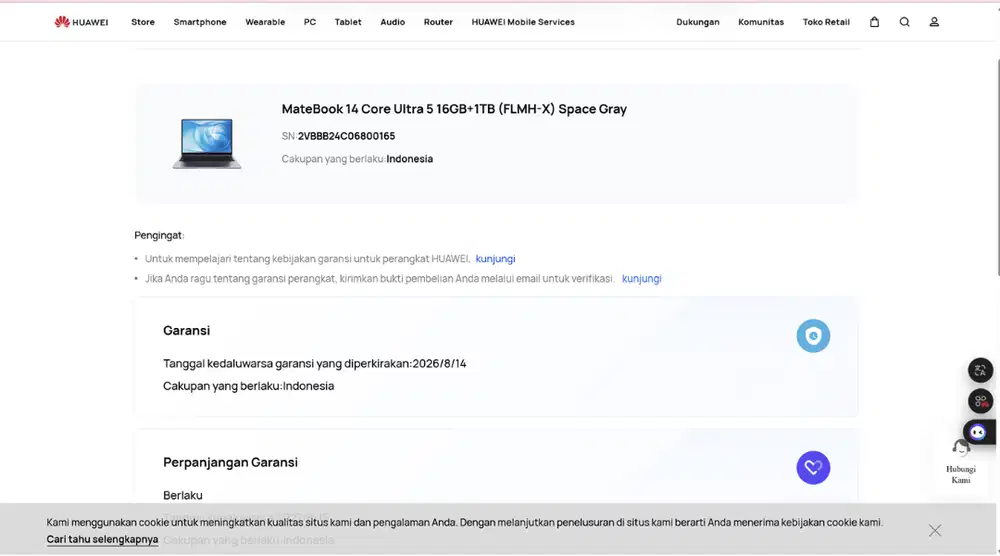Go to Komunitas page

tap(761, 22)
